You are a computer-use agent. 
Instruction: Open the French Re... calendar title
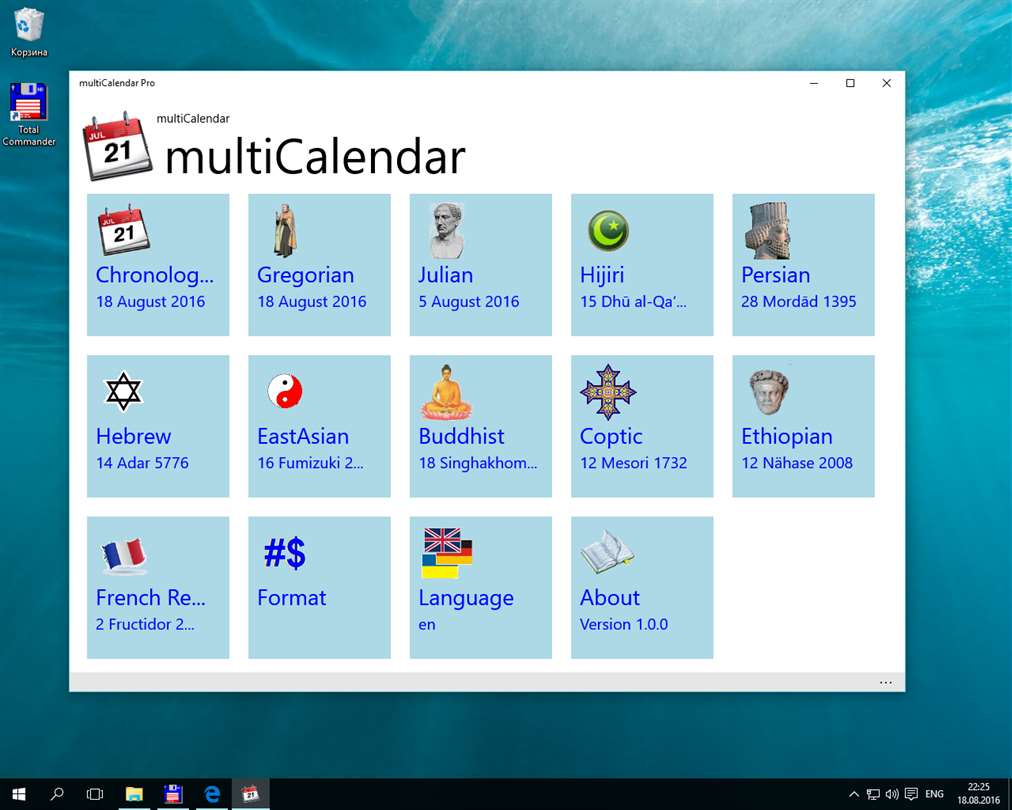(150, 598)
